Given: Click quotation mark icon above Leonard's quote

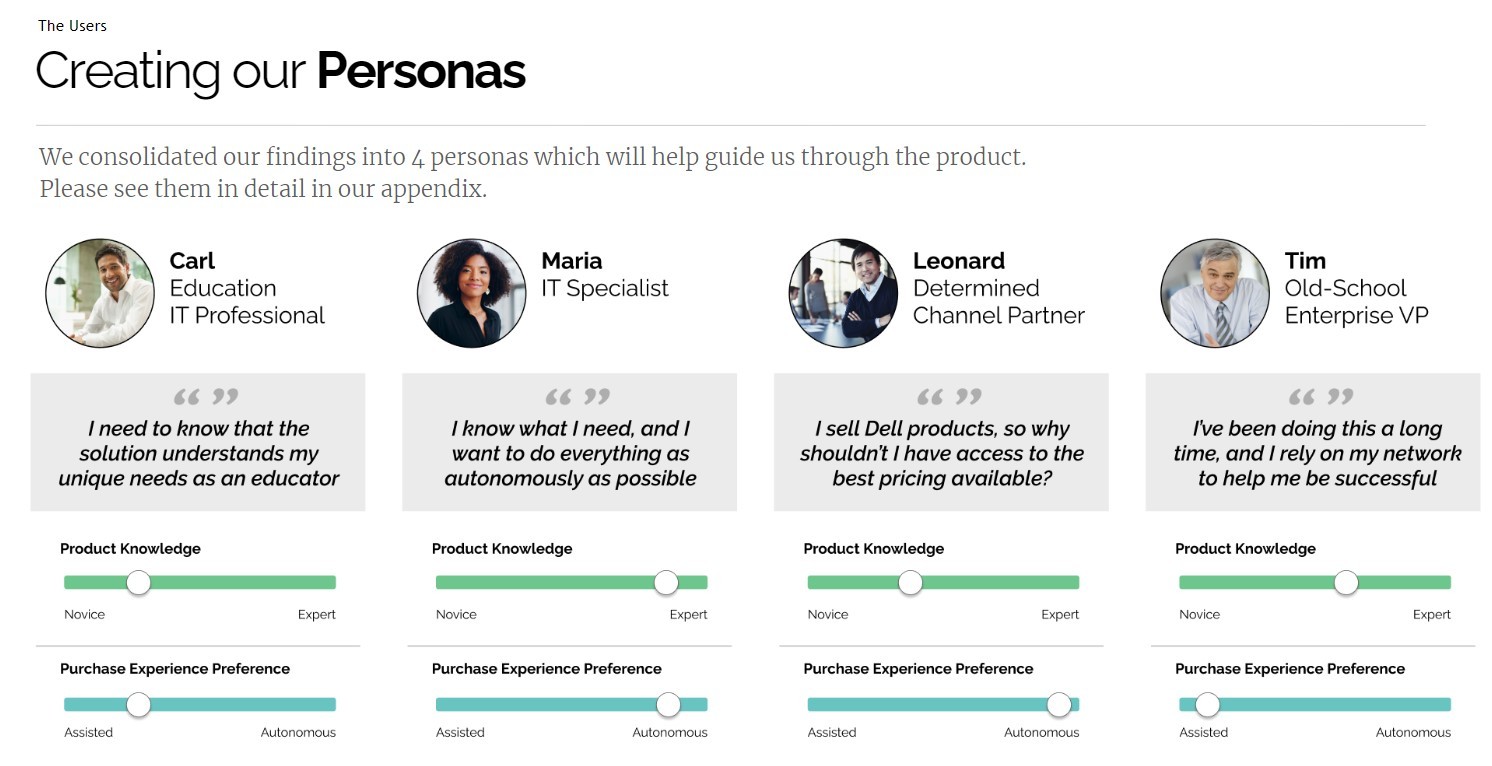Looking at the screenshot, I should pos(949,397).
